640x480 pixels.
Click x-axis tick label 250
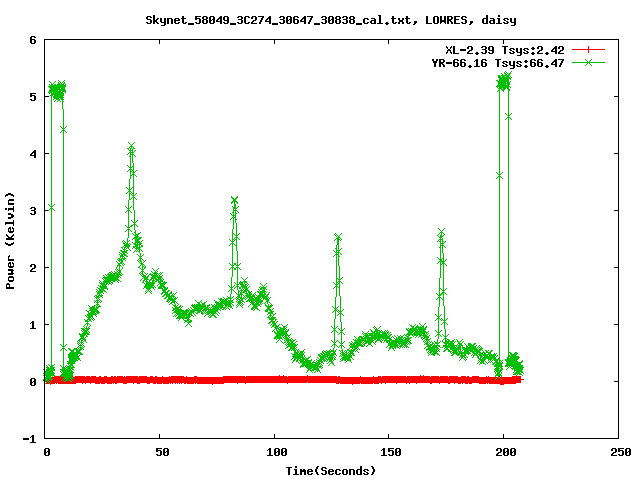pyautogui.click(x=621, y=452)
